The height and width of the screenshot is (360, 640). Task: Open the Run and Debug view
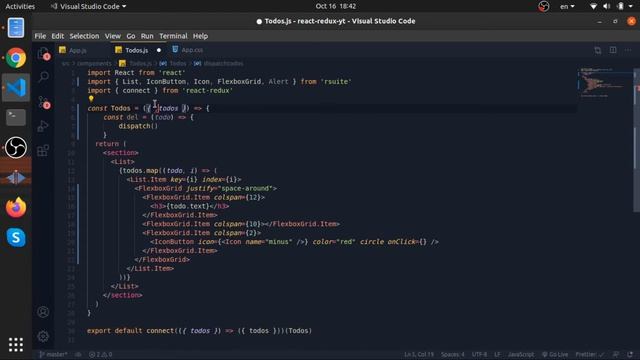[x=43, y=126]
